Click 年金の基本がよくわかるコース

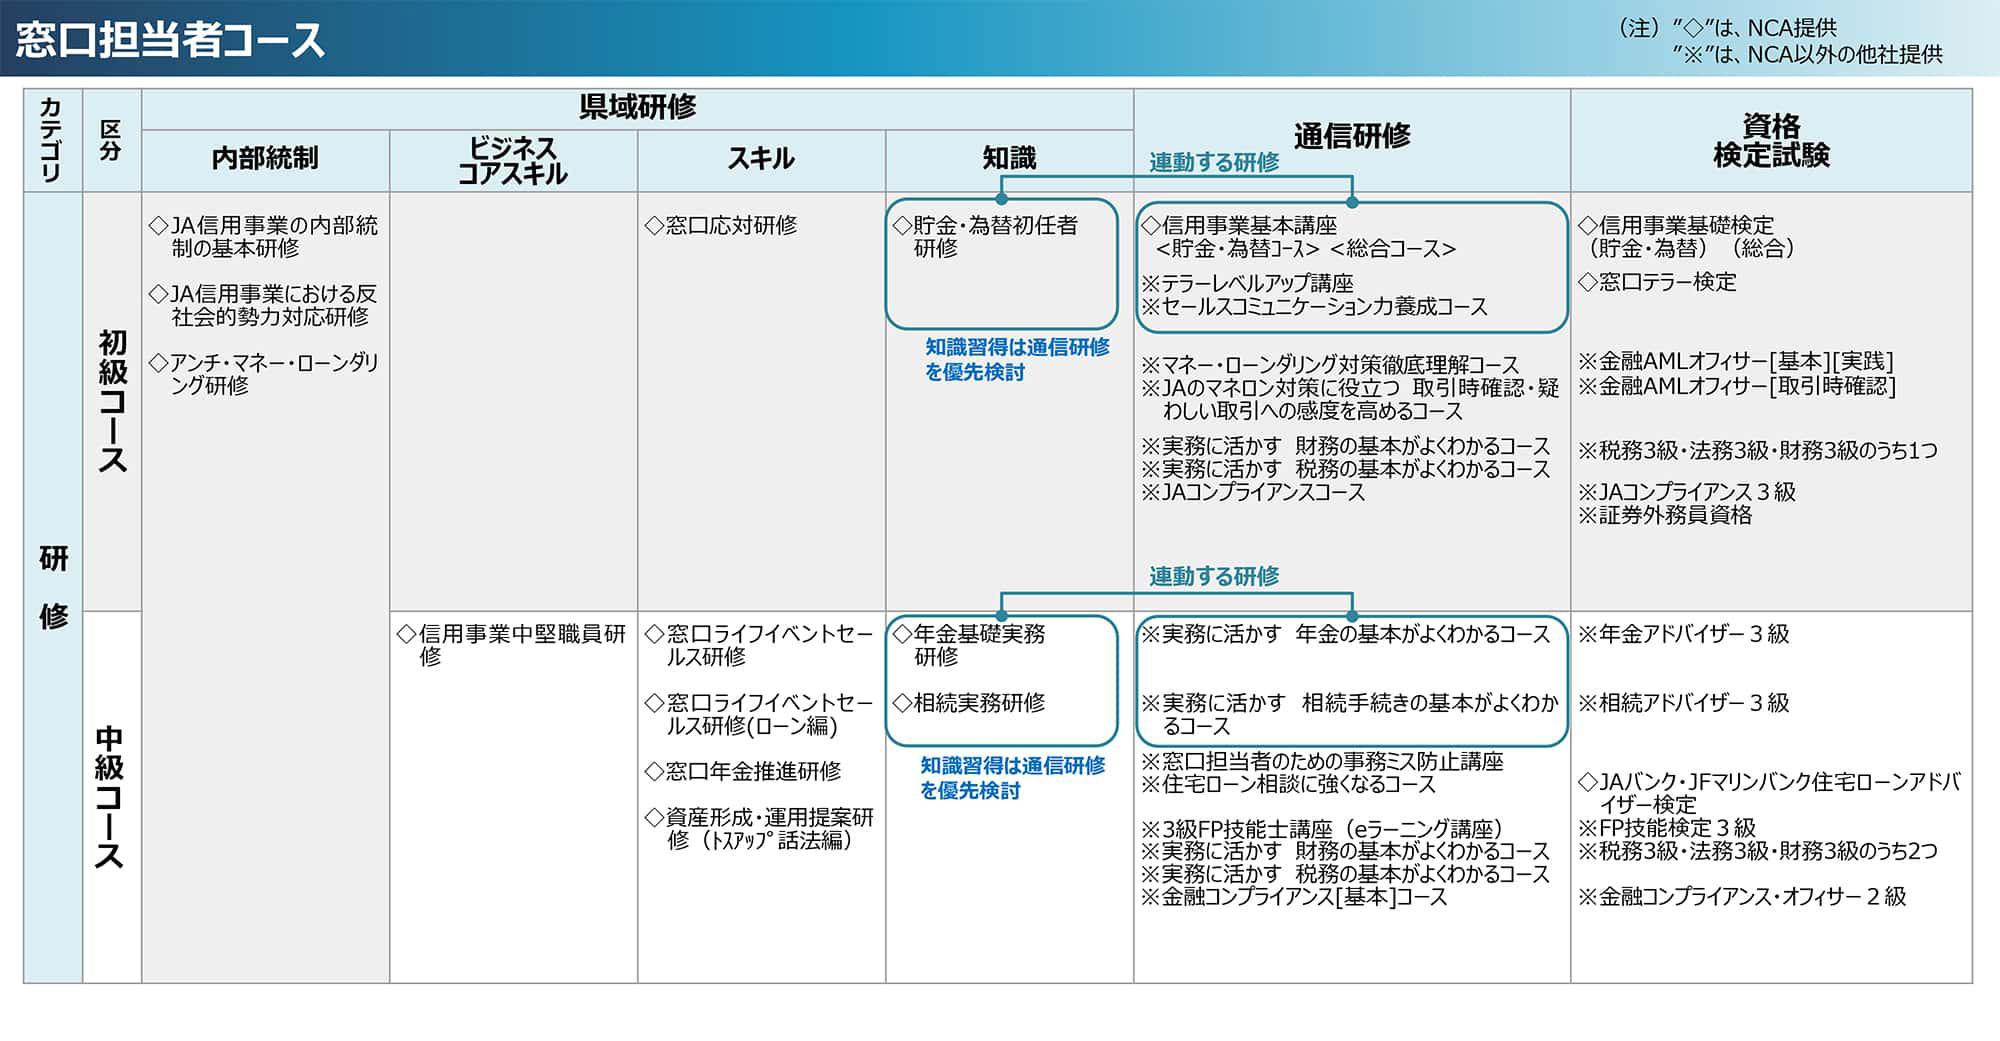click(1345, 634)
